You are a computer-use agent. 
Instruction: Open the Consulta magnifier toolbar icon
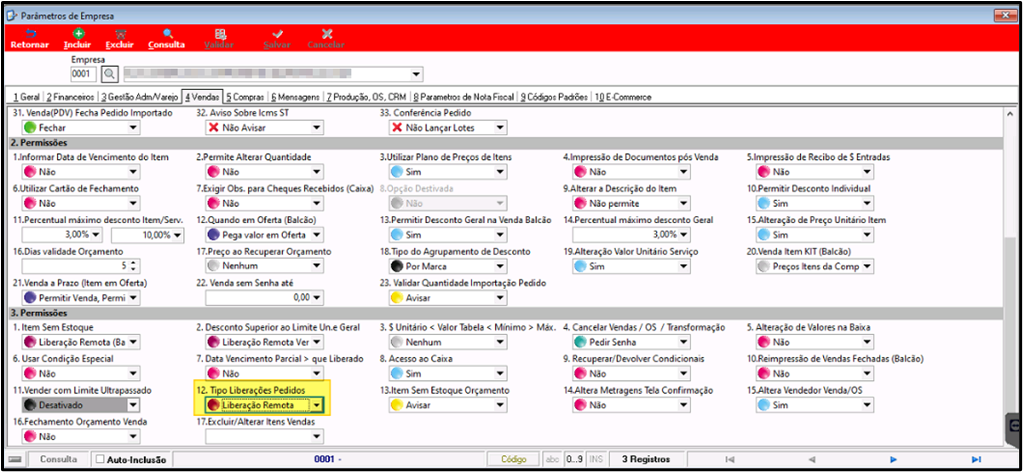(x=167, y=33)
